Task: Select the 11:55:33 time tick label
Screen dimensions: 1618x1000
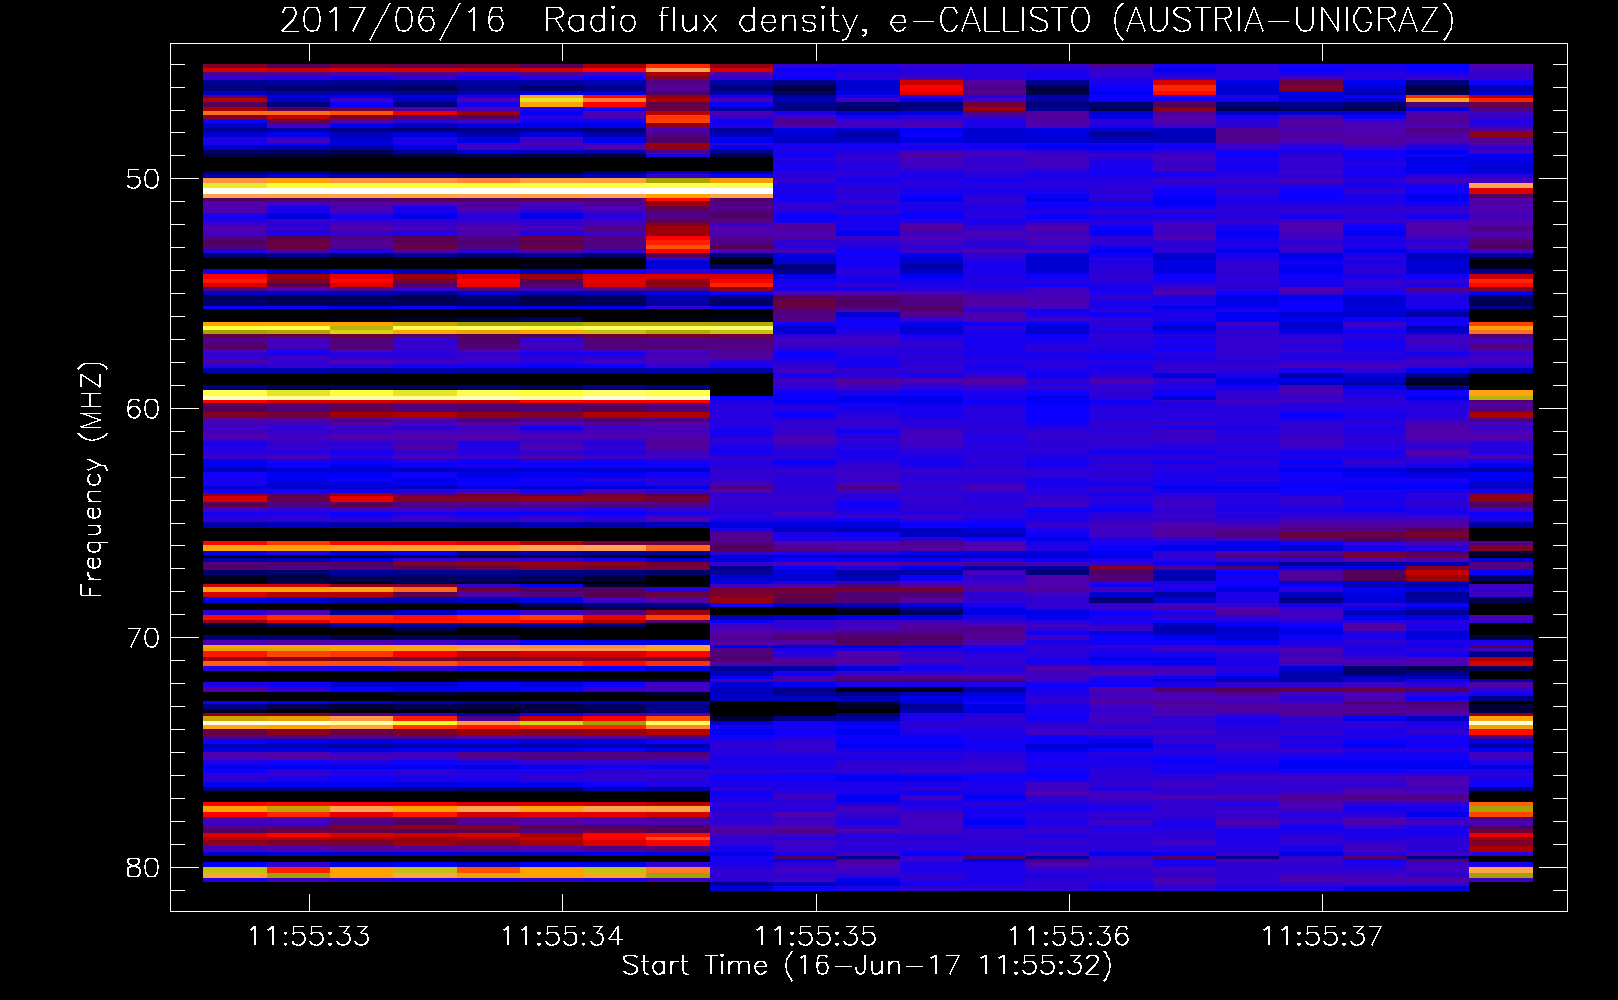Action: [x=309, y=937]
